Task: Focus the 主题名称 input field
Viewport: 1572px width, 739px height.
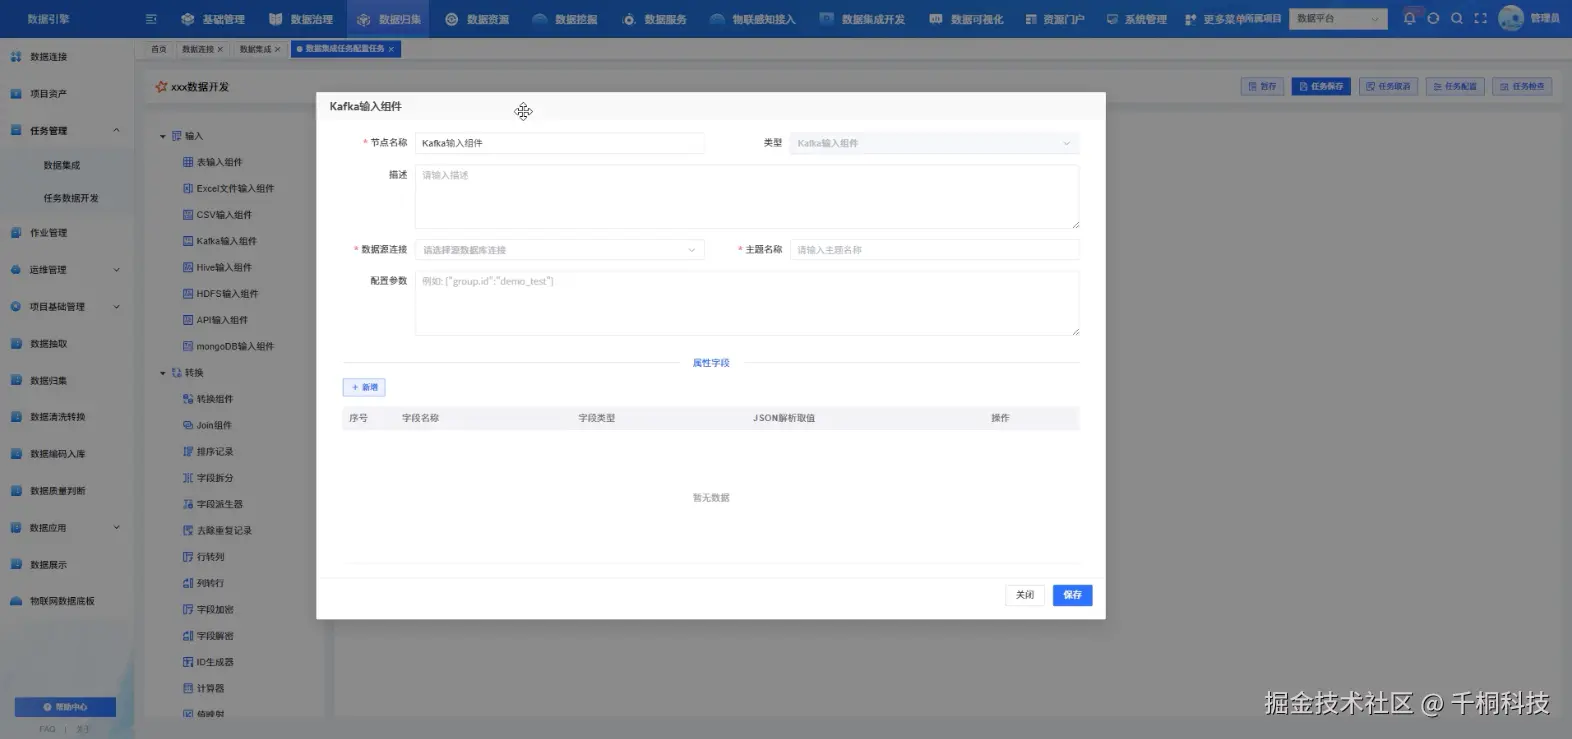Action: coord(934,250)
